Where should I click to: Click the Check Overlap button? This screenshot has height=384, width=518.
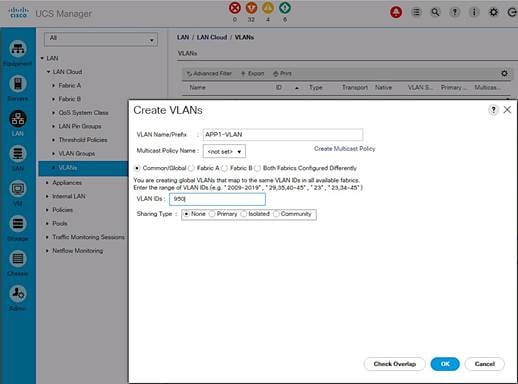[x=394, y=364]
